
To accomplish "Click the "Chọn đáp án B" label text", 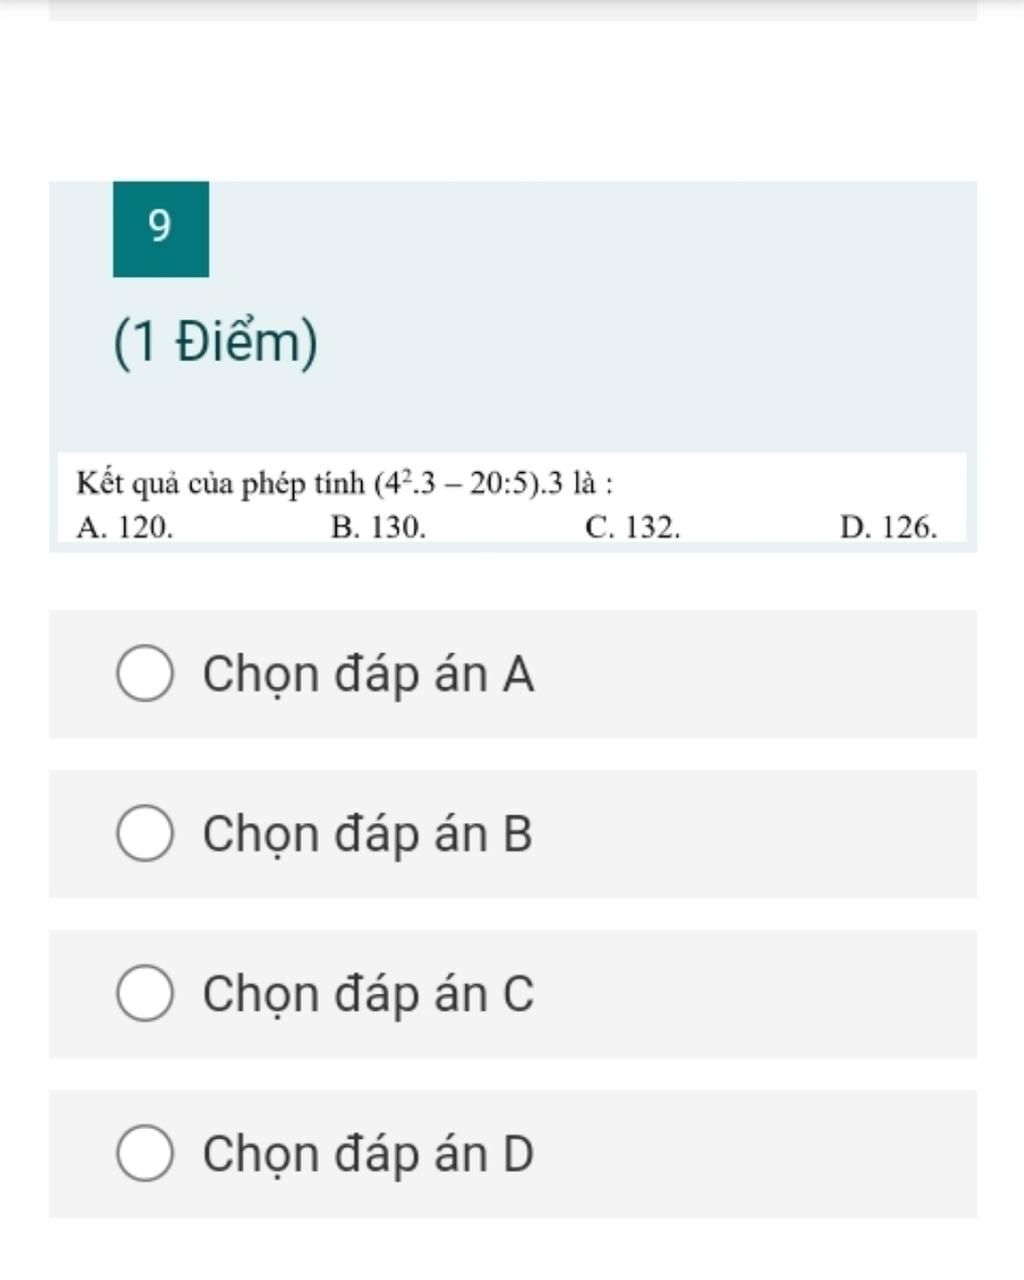I will coord(367,834).
